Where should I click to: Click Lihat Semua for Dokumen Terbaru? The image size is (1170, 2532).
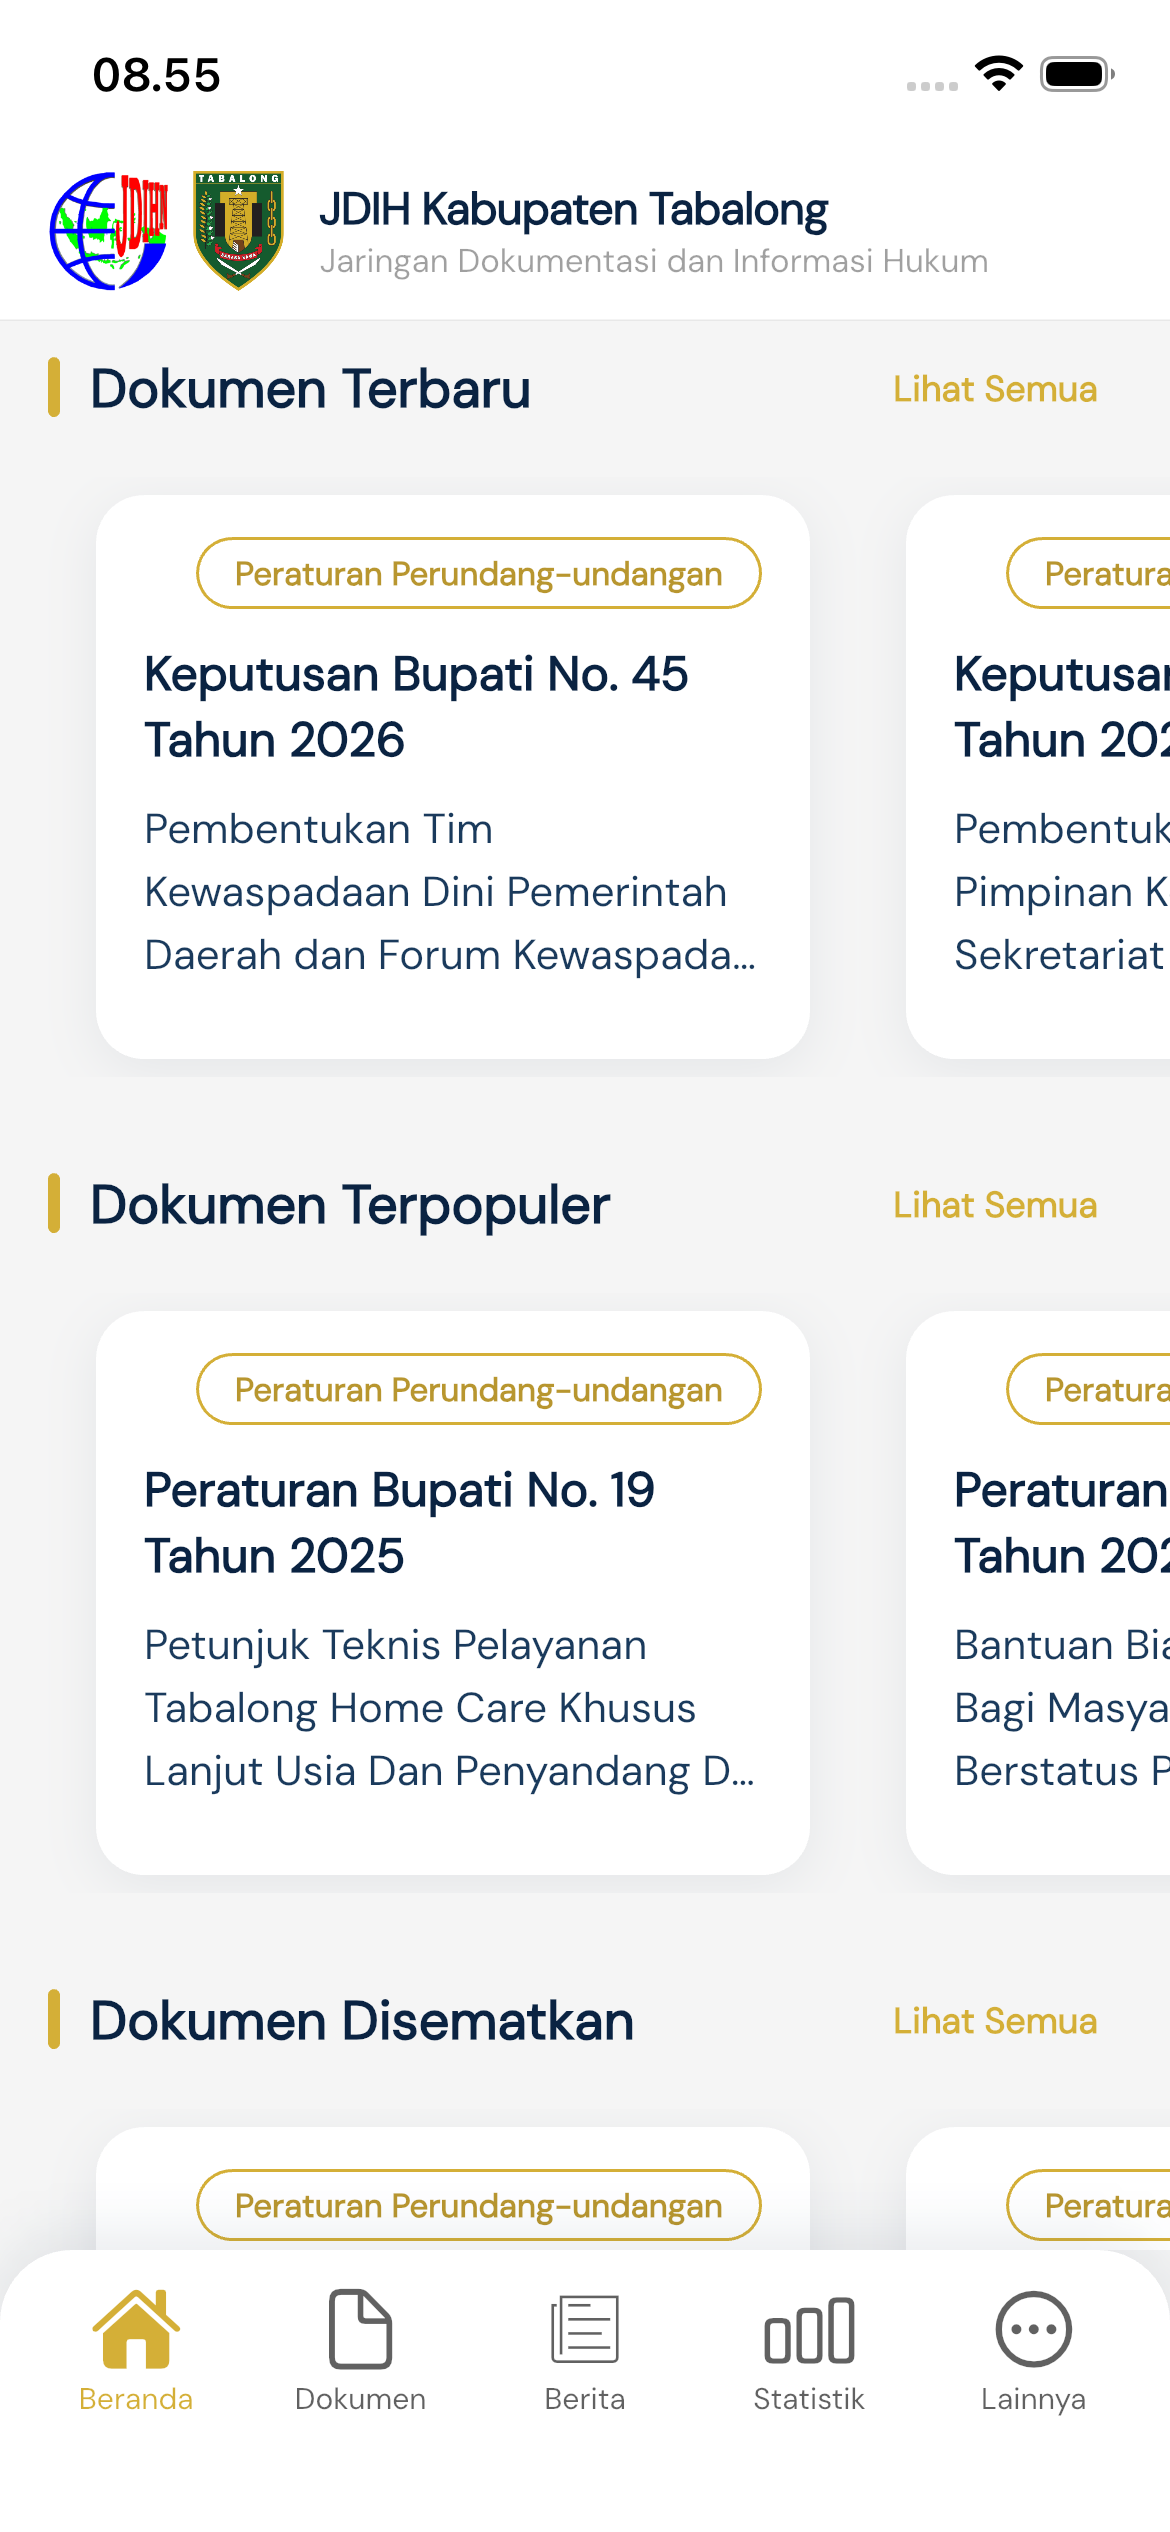[995, 389]
